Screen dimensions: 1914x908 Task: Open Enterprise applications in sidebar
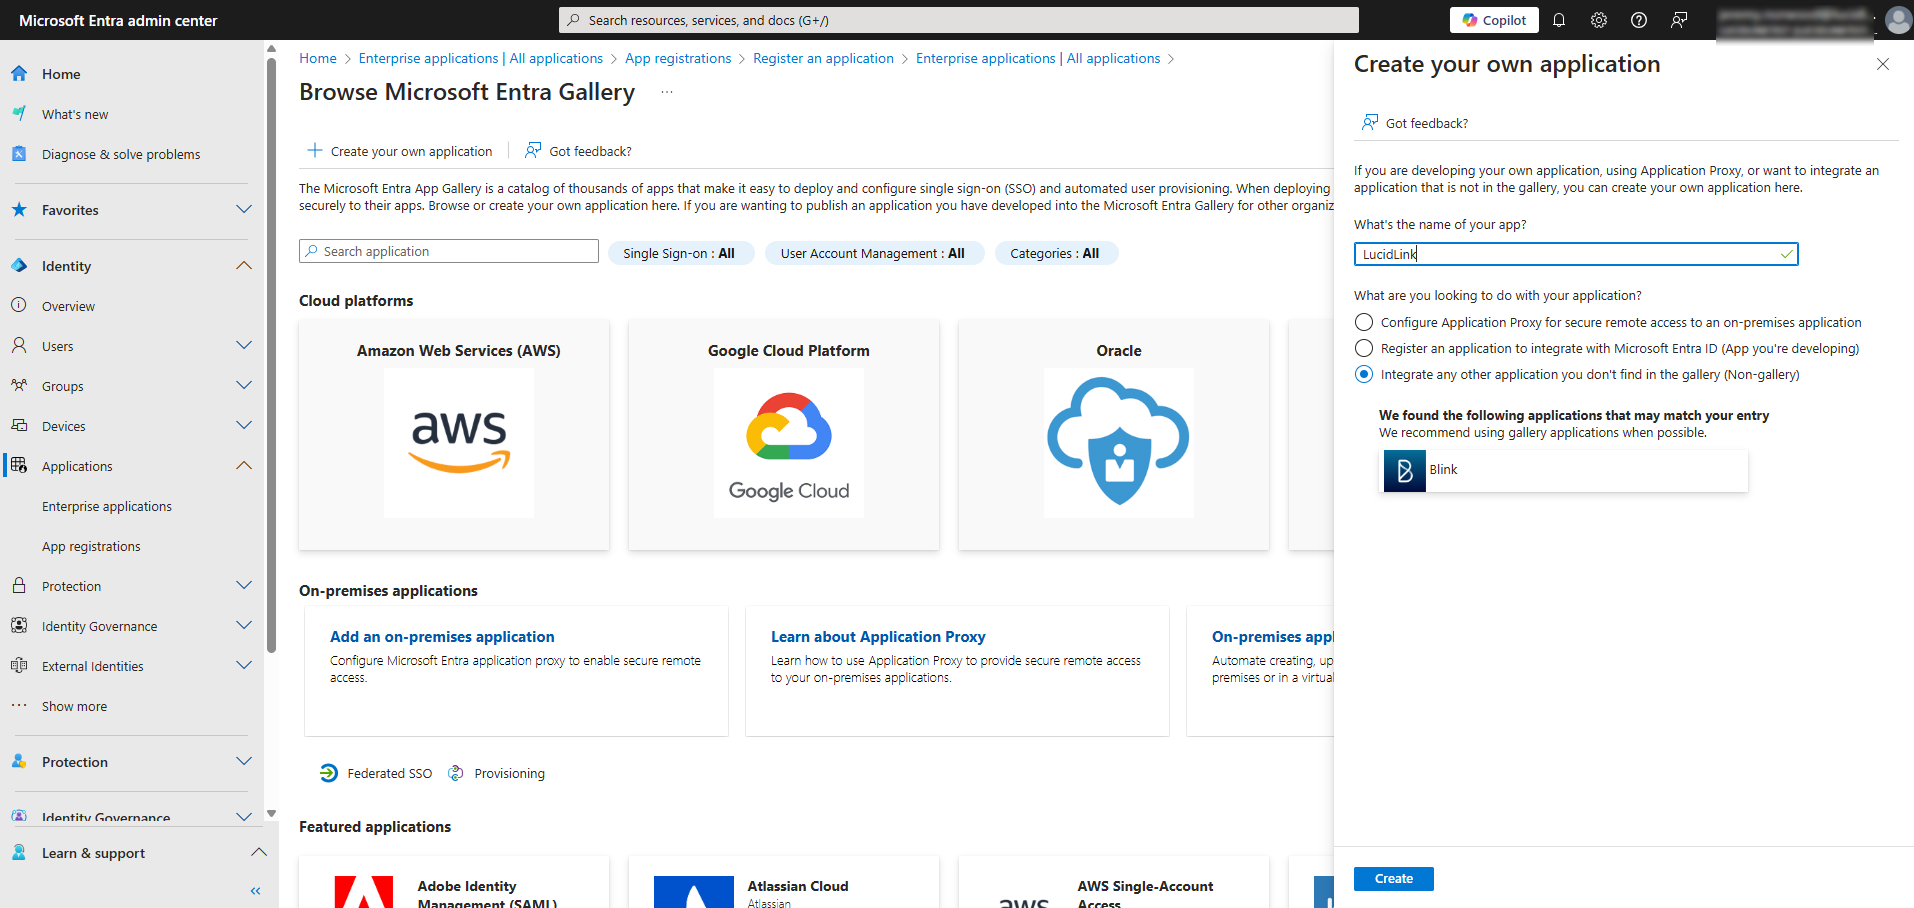click(x=107, y=506)
